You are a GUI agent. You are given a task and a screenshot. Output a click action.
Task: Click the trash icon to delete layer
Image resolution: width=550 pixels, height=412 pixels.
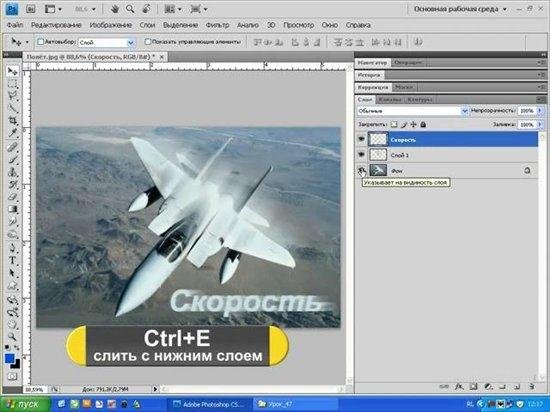point(532,386)
